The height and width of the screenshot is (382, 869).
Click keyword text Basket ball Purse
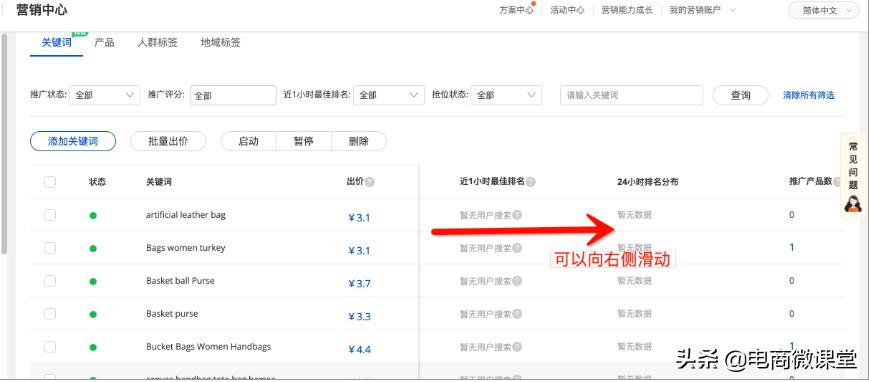(180, 281)
